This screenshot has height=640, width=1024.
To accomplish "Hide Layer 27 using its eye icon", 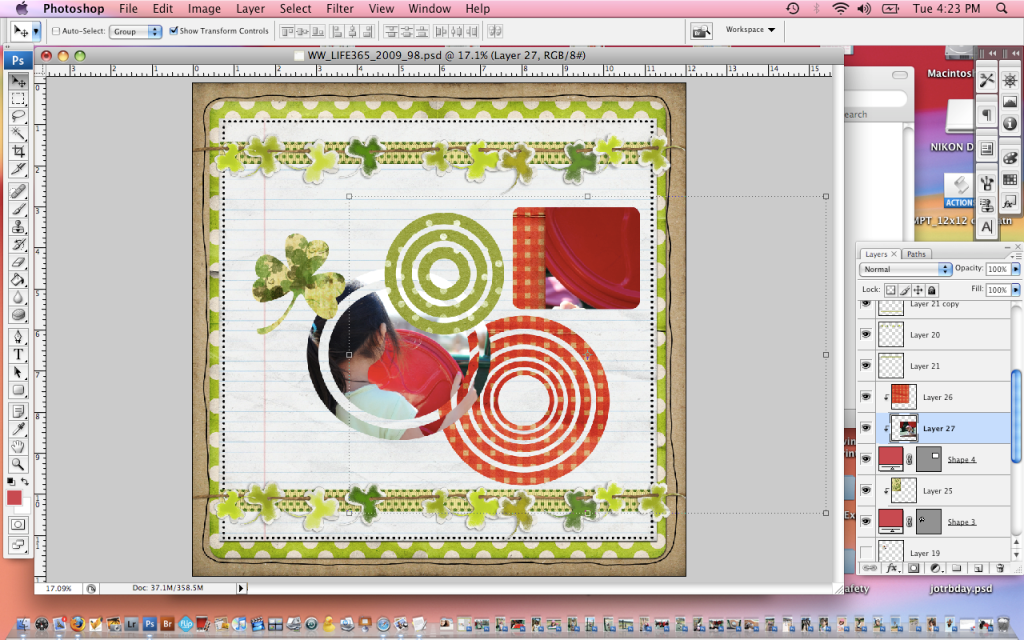I will [x=866, y=428].
